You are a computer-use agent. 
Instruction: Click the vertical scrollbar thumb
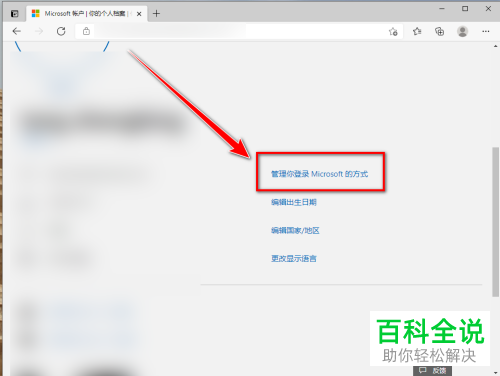click(x=495, y=222)
